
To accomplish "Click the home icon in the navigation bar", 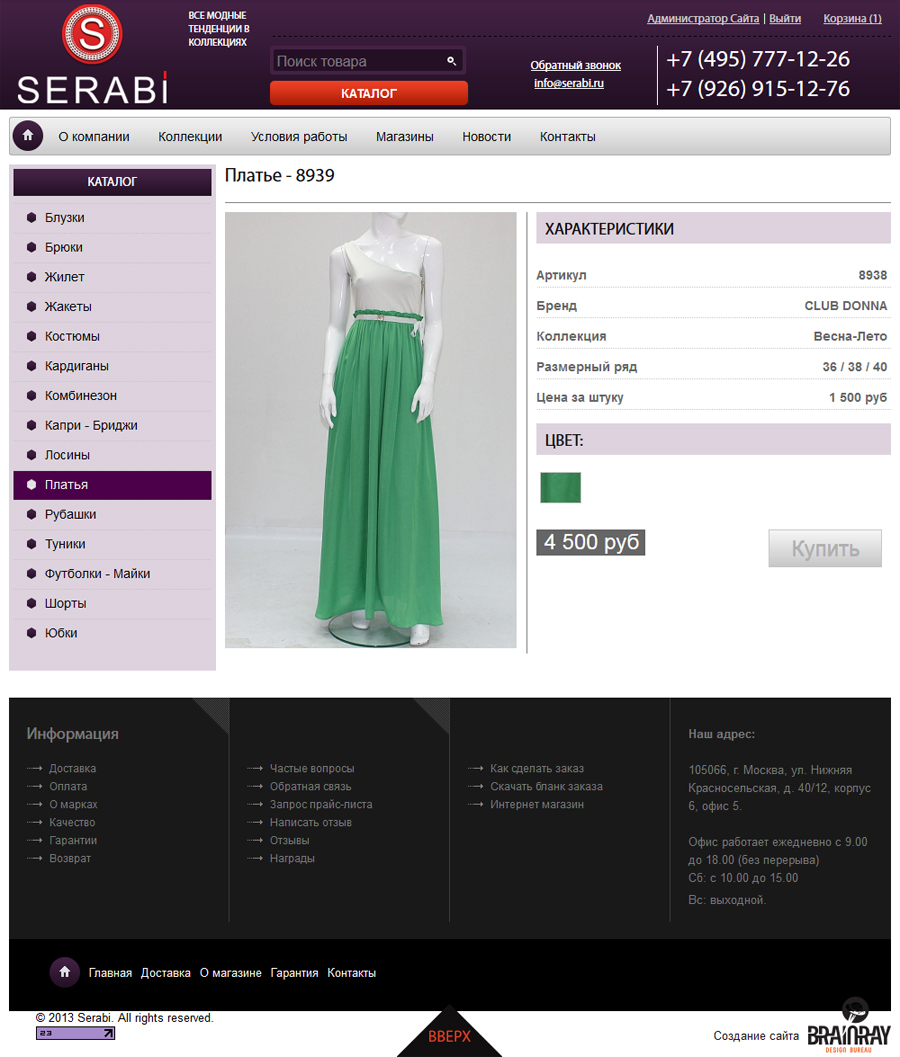I will coord(28,135).
